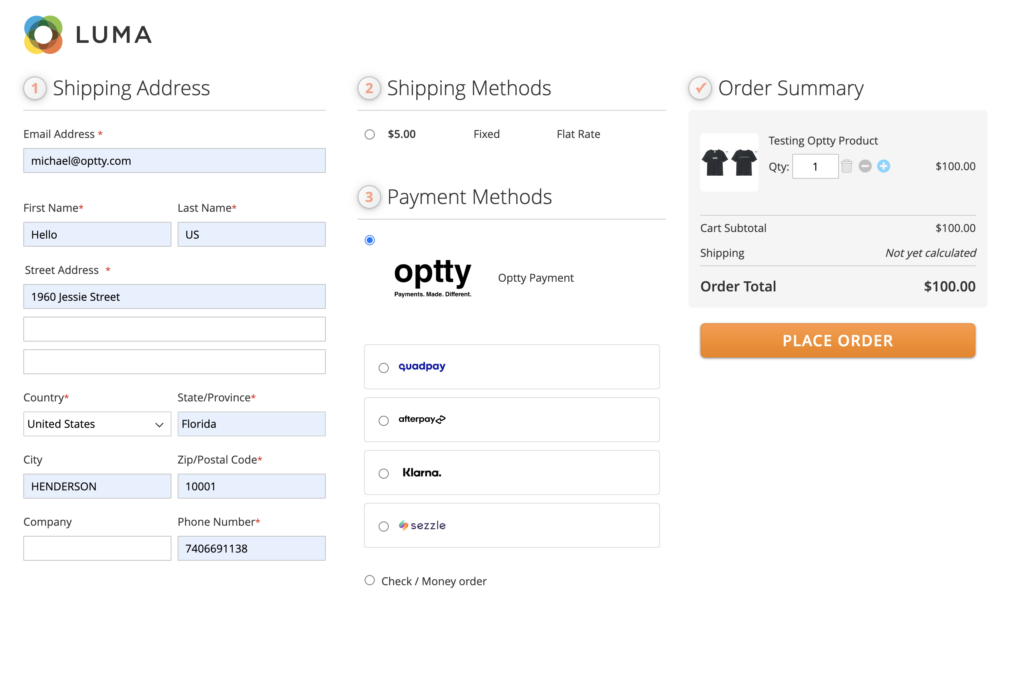Click the Klarna payment logo
The image size is (1024, 680).
tap(421, 472)
